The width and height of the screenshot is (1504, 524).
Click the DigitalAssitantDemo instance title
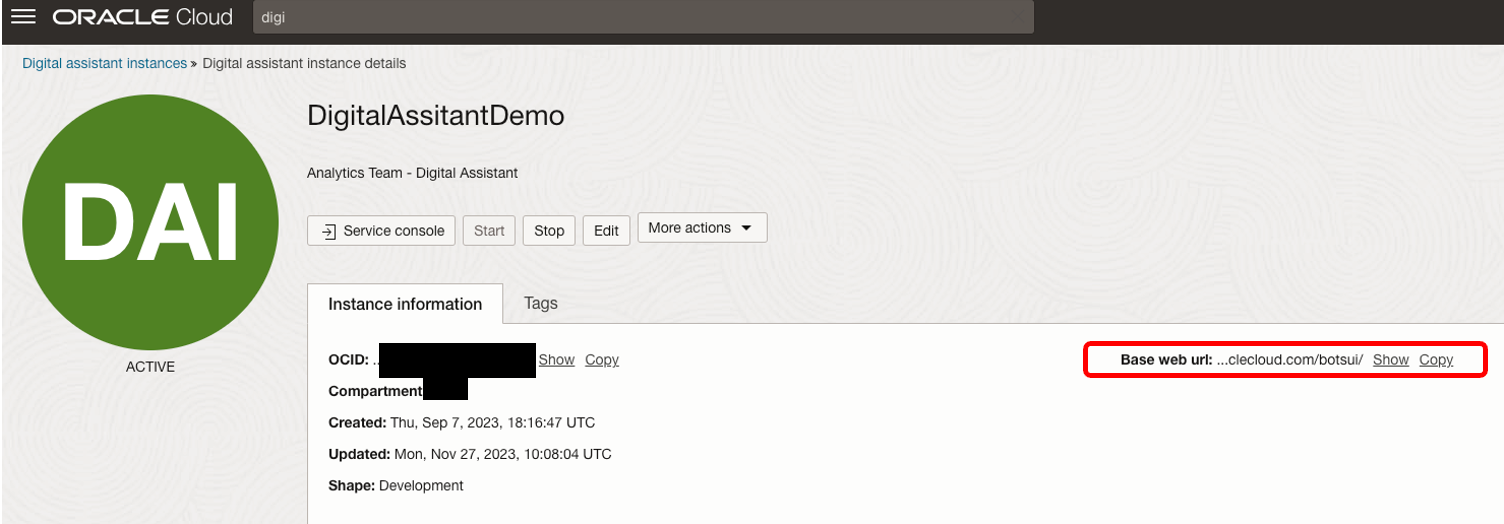click(x=436, y=116)
